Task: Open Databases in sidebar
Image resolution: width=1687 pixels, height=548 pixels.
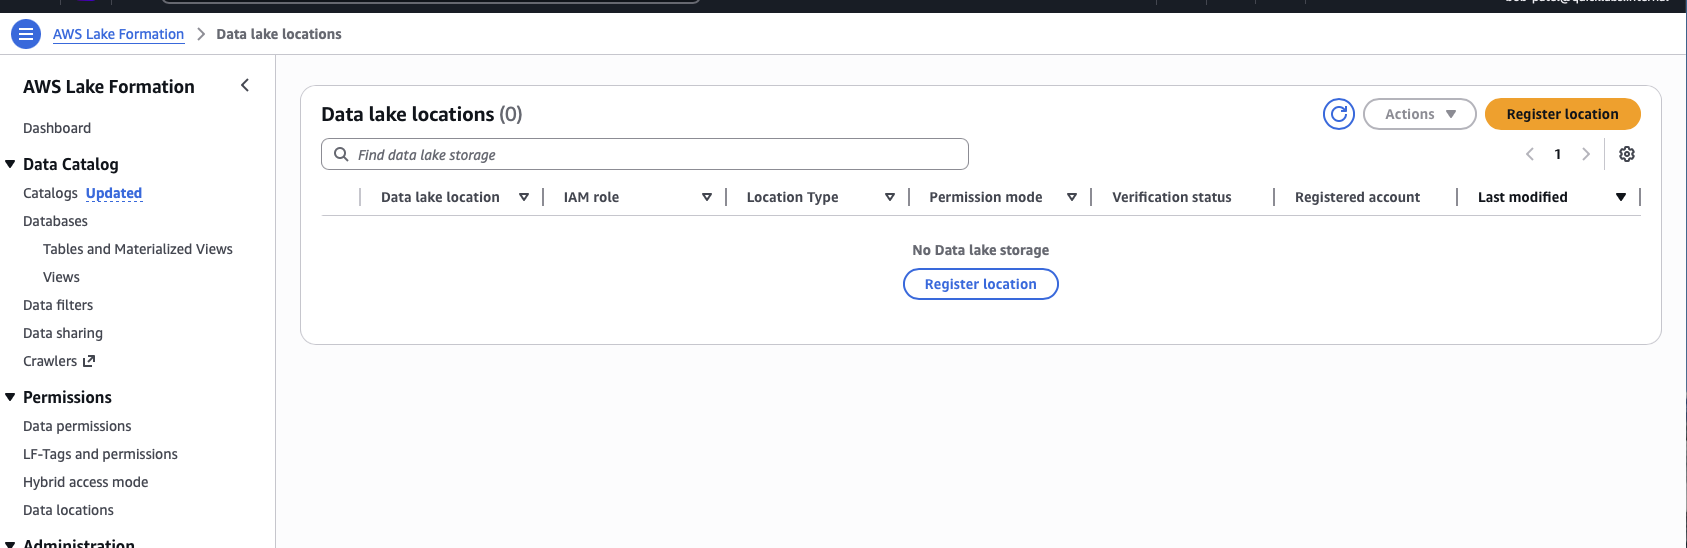Action: pyautogui.click(x=55, y=221)
